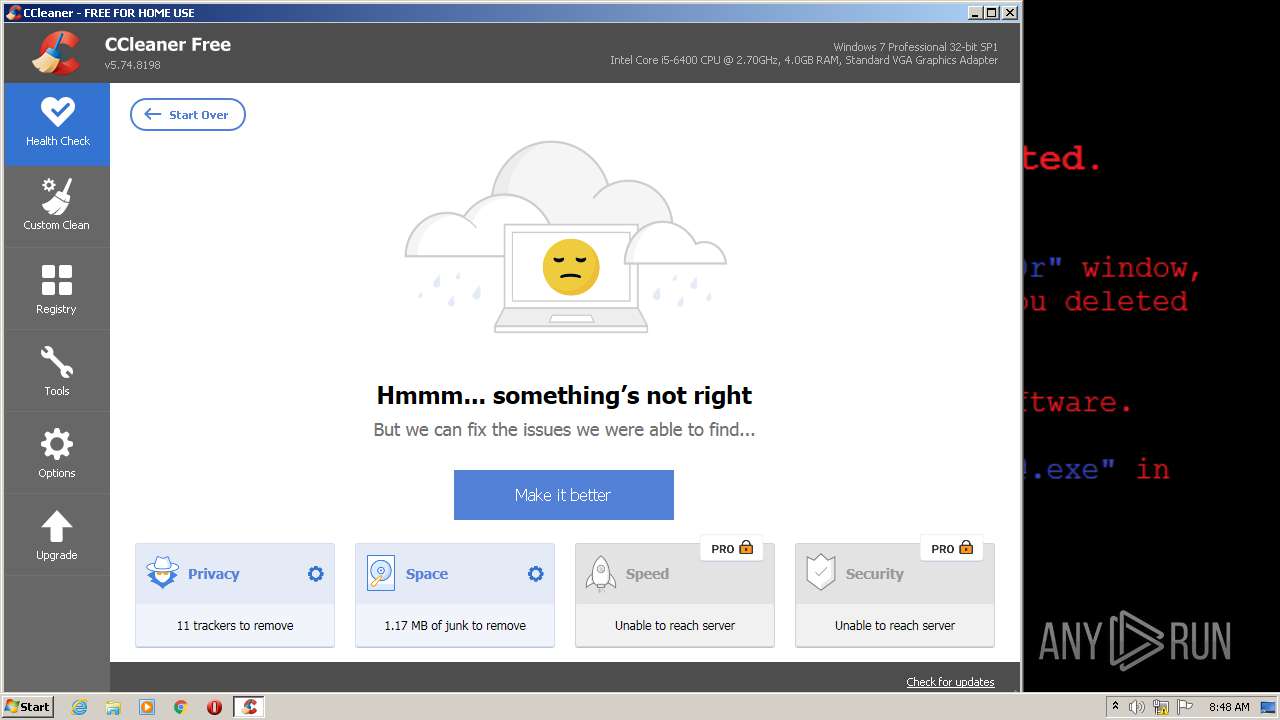Screen dimensions: 1280x720
Task: Open the Health Check section
Action: coord(57,124)
